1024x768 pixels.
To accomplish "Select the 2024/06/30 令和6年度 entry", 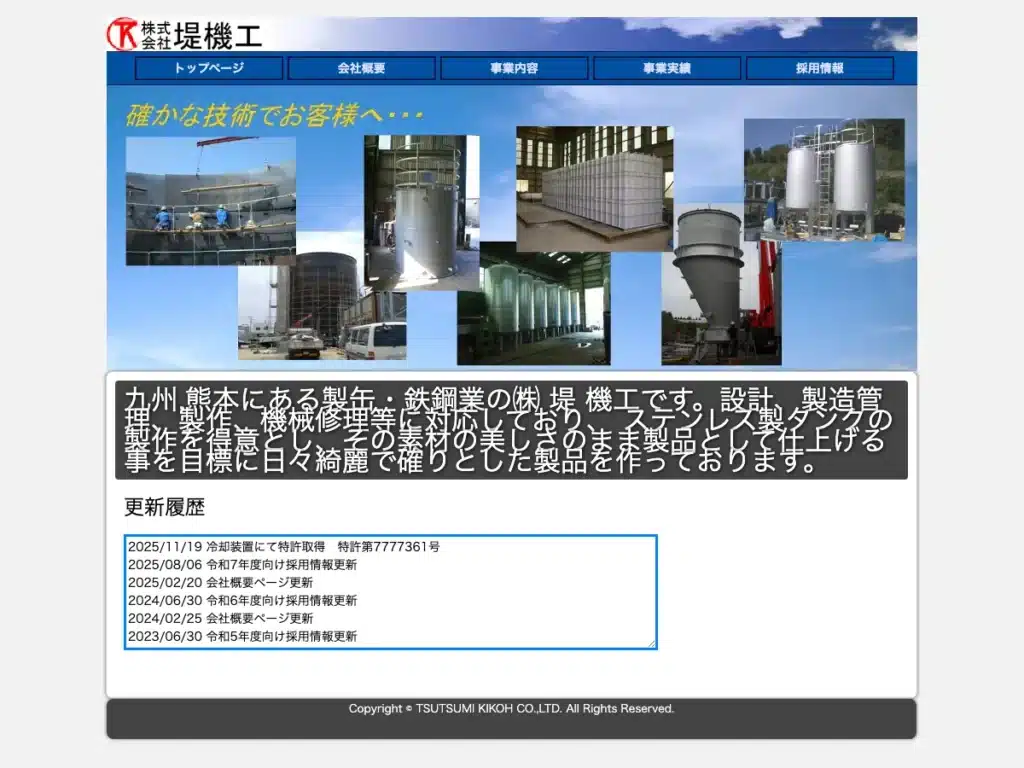I will (x=242, y=600).
